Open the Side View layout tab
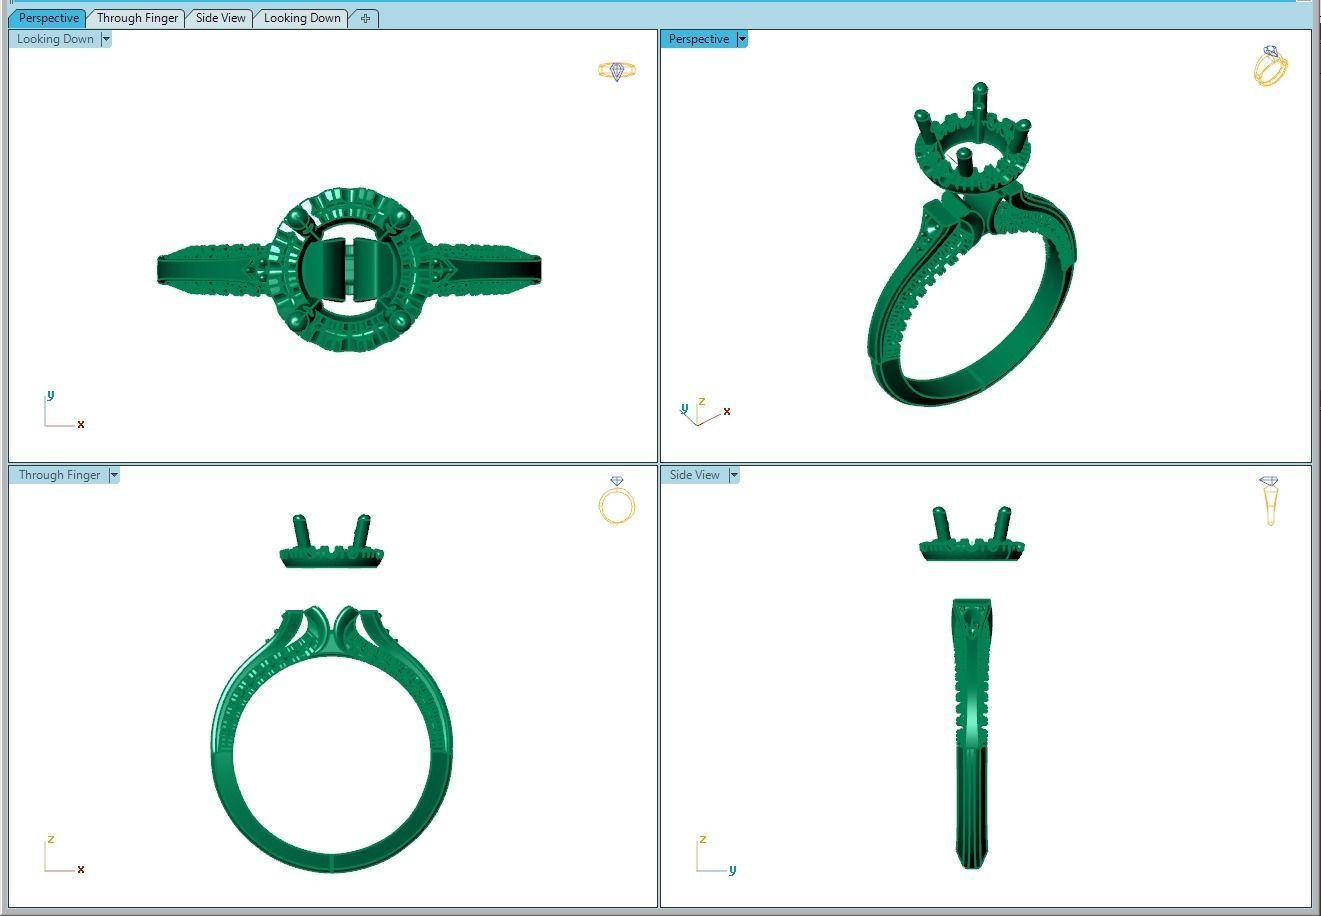The width and height of the screenshot is (1321, 916). click(x=220, y=18)
